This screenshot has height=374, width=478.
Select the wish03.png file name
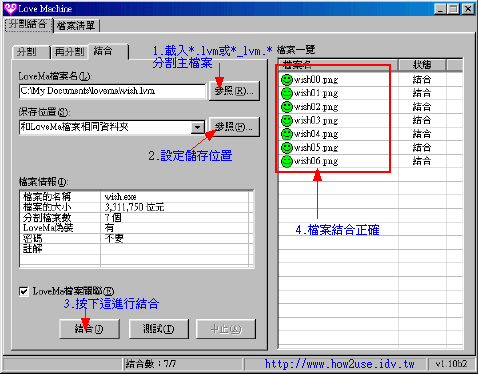pyautogui.click(x=316, y=120)
